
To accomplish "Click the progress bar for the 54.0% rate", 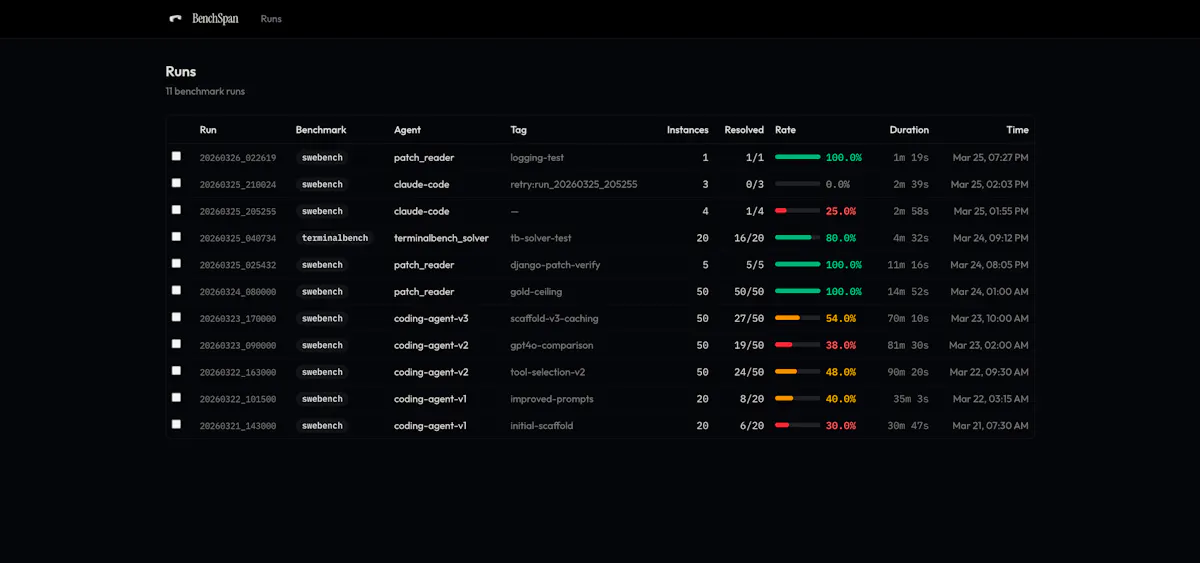I will 797,318.
